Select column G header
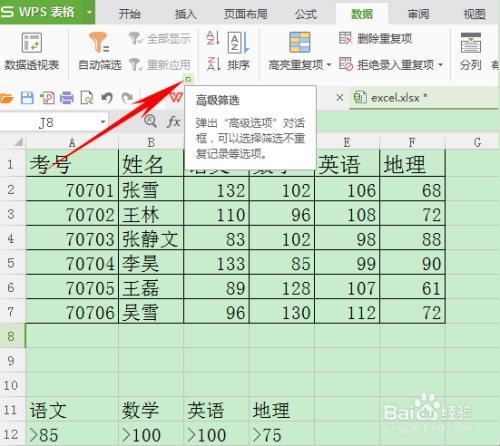The height and width of the screenshot is (446, 500). click(477, 142)
